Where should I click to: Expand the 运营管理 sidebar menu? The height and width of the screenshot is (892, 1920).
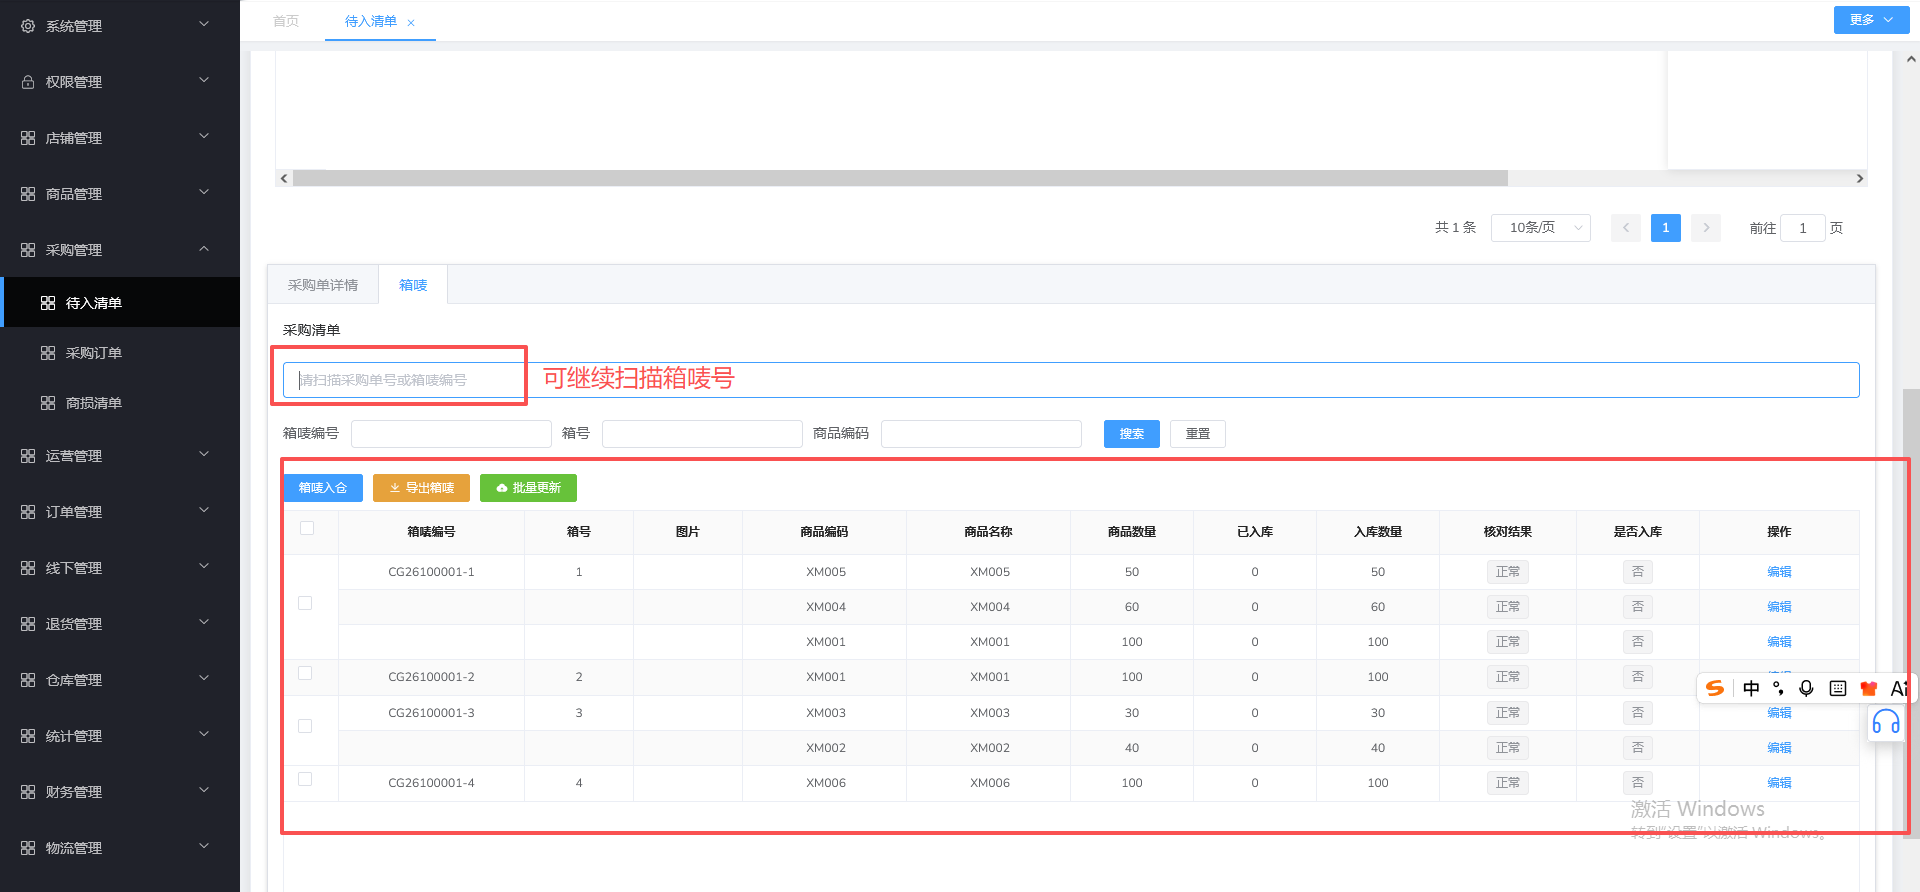point(120,456)
